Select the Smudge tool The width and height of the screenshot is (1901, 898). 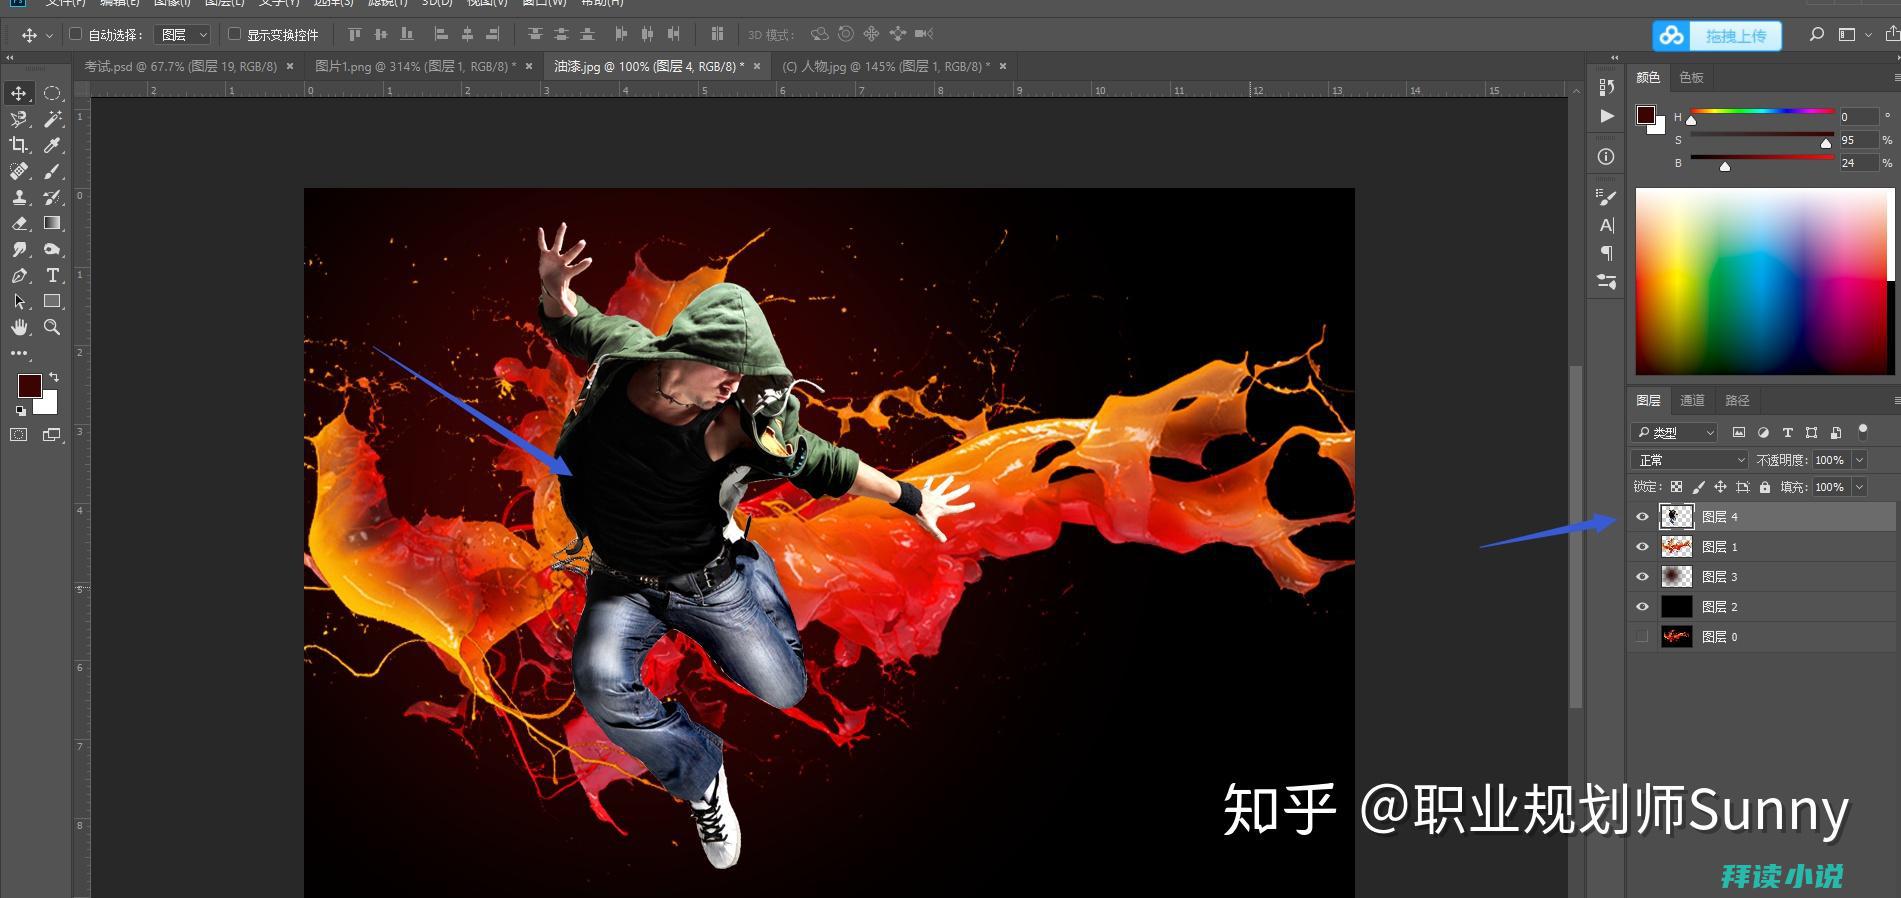click(19, 249)
